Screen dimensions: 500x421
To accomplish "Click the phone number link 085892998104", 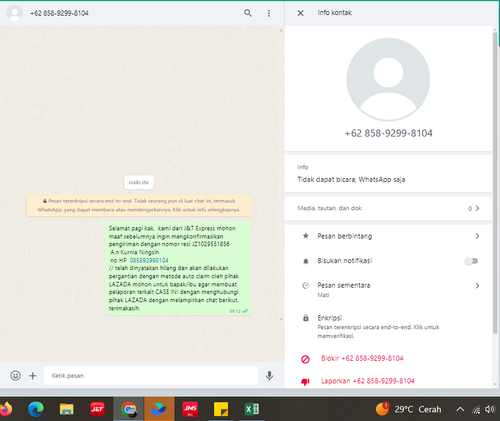I will click(x=149, y=260).
